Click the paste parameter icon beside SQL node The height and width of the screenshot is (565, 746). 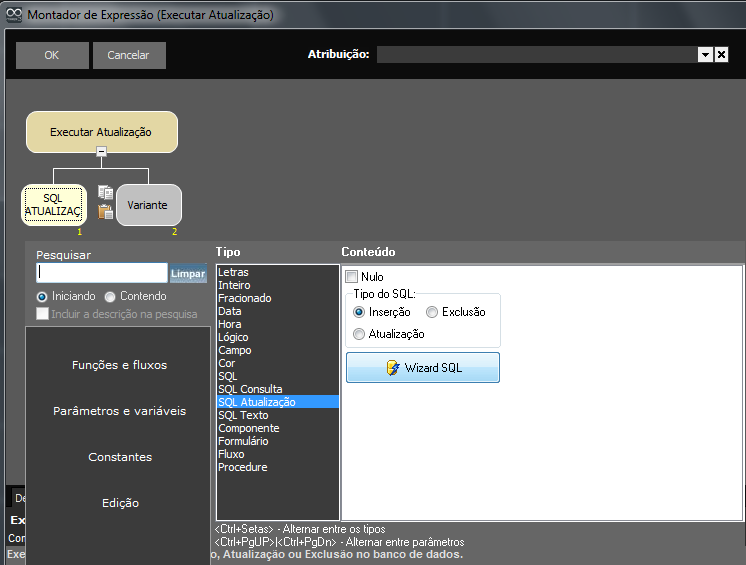pos(105,212)
